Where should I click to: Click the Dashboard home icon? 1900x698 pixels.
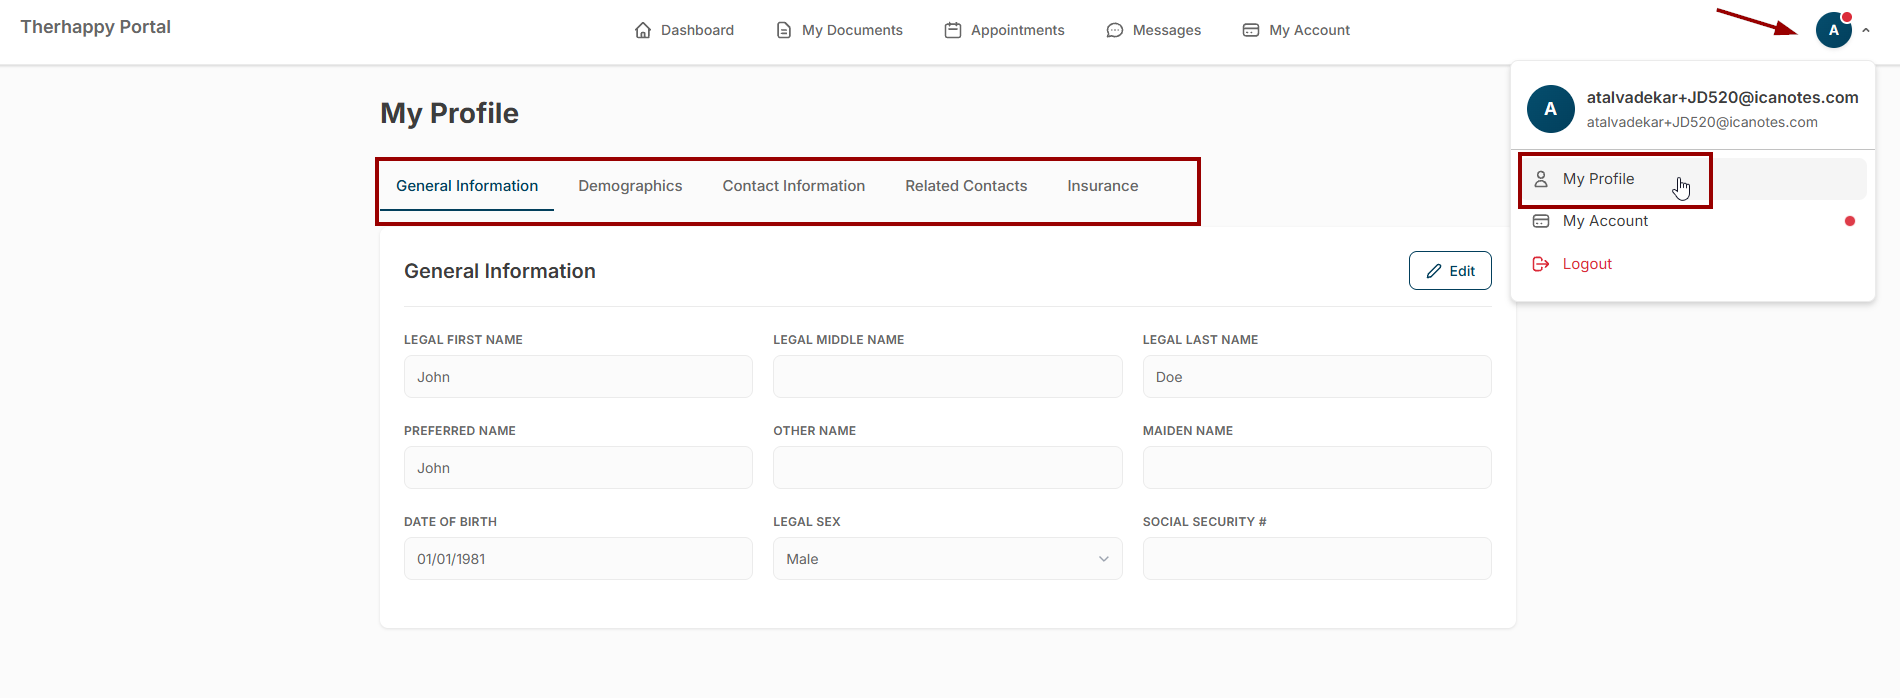coord(643,30)
